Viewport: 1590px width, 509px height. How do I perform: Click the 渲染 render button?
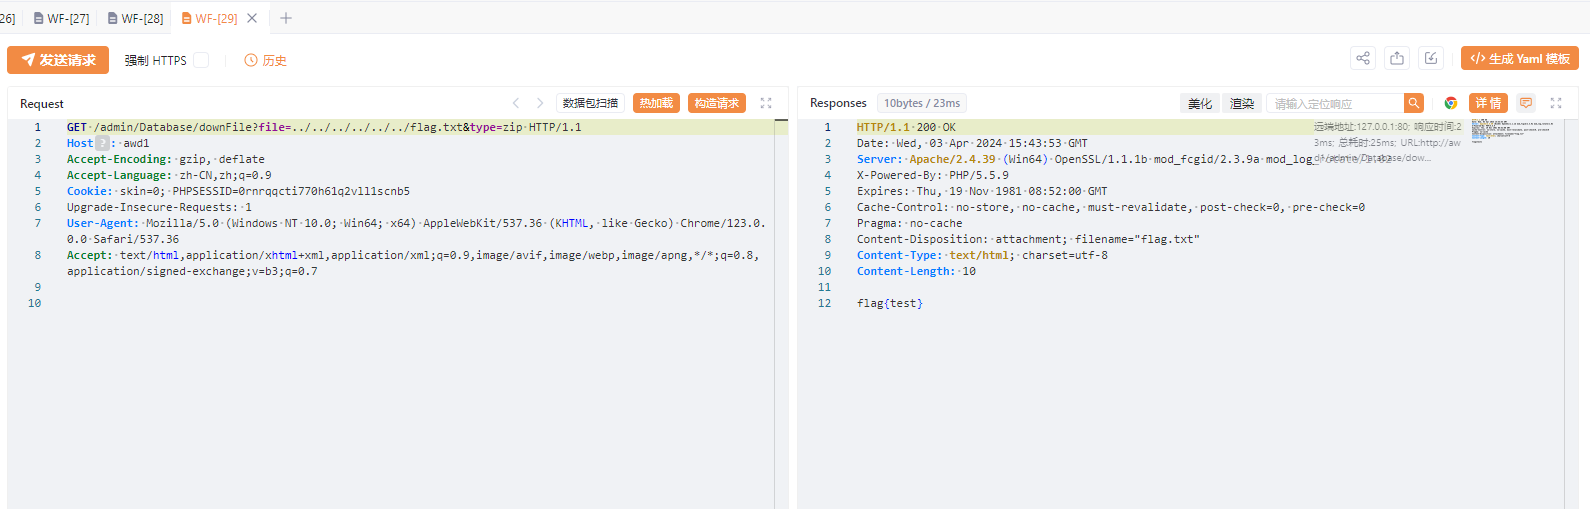(x=1242, y=103)
